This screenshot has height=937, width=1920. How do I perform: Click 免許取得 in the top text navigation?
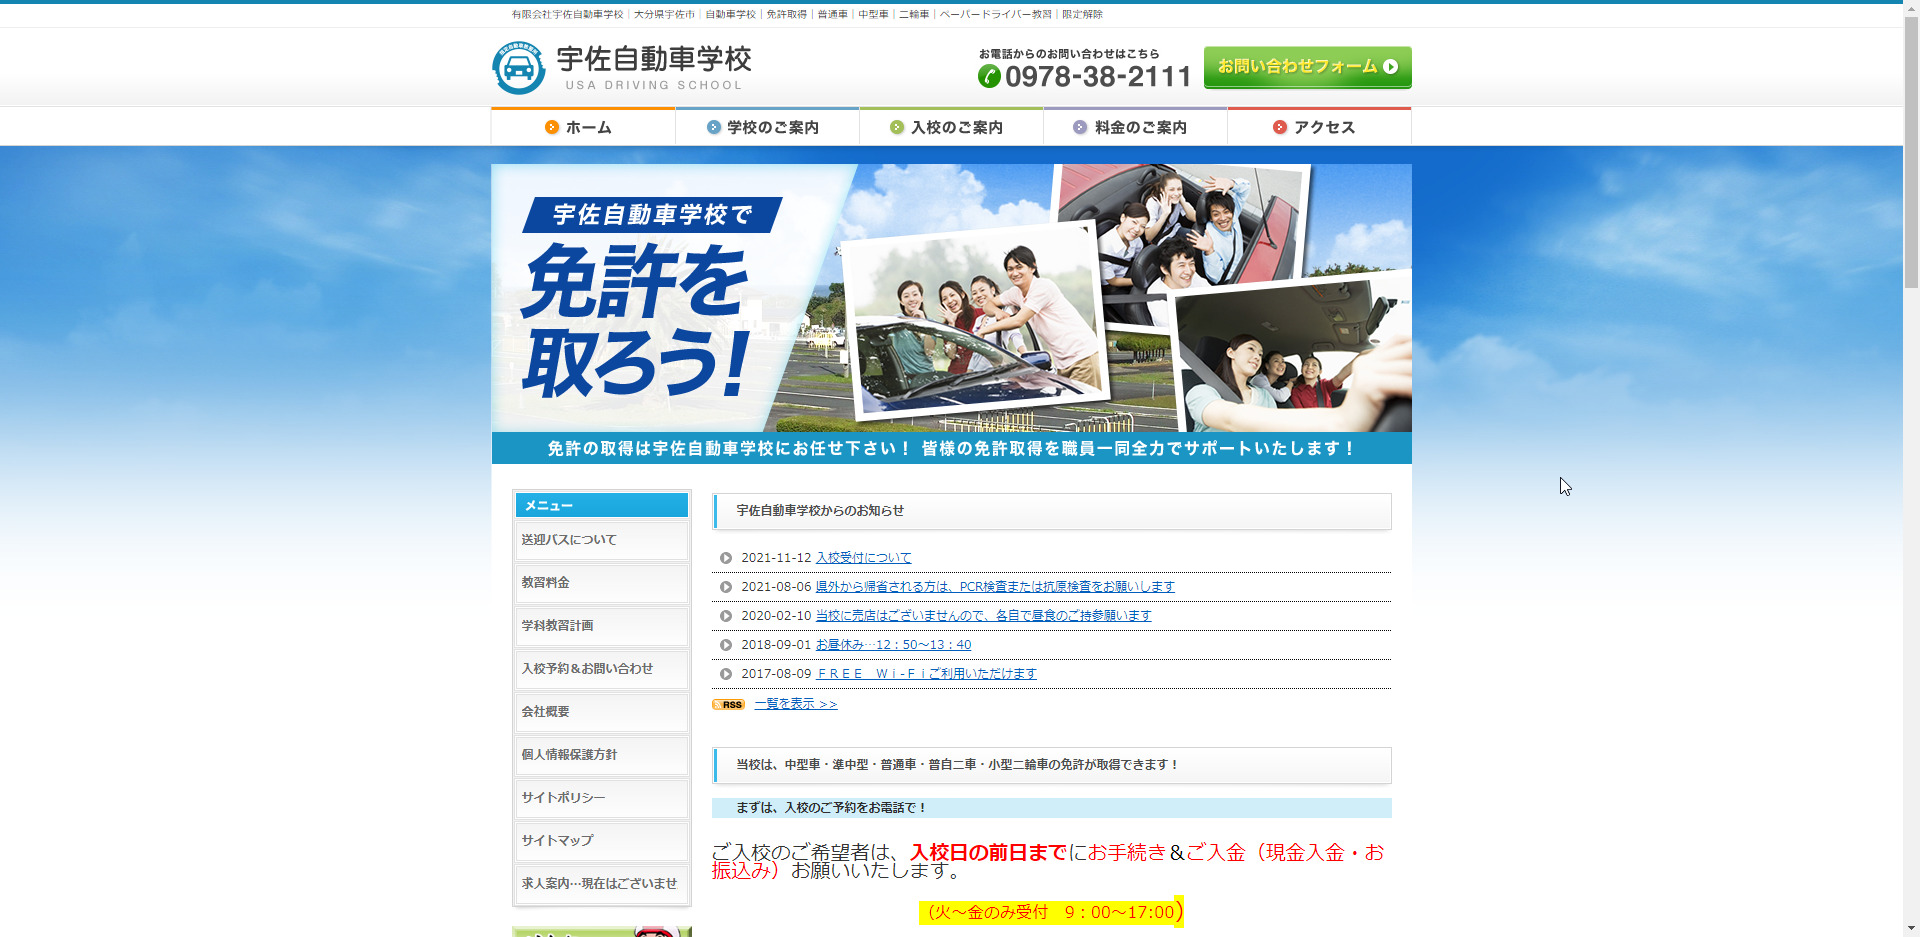point(786,14)
